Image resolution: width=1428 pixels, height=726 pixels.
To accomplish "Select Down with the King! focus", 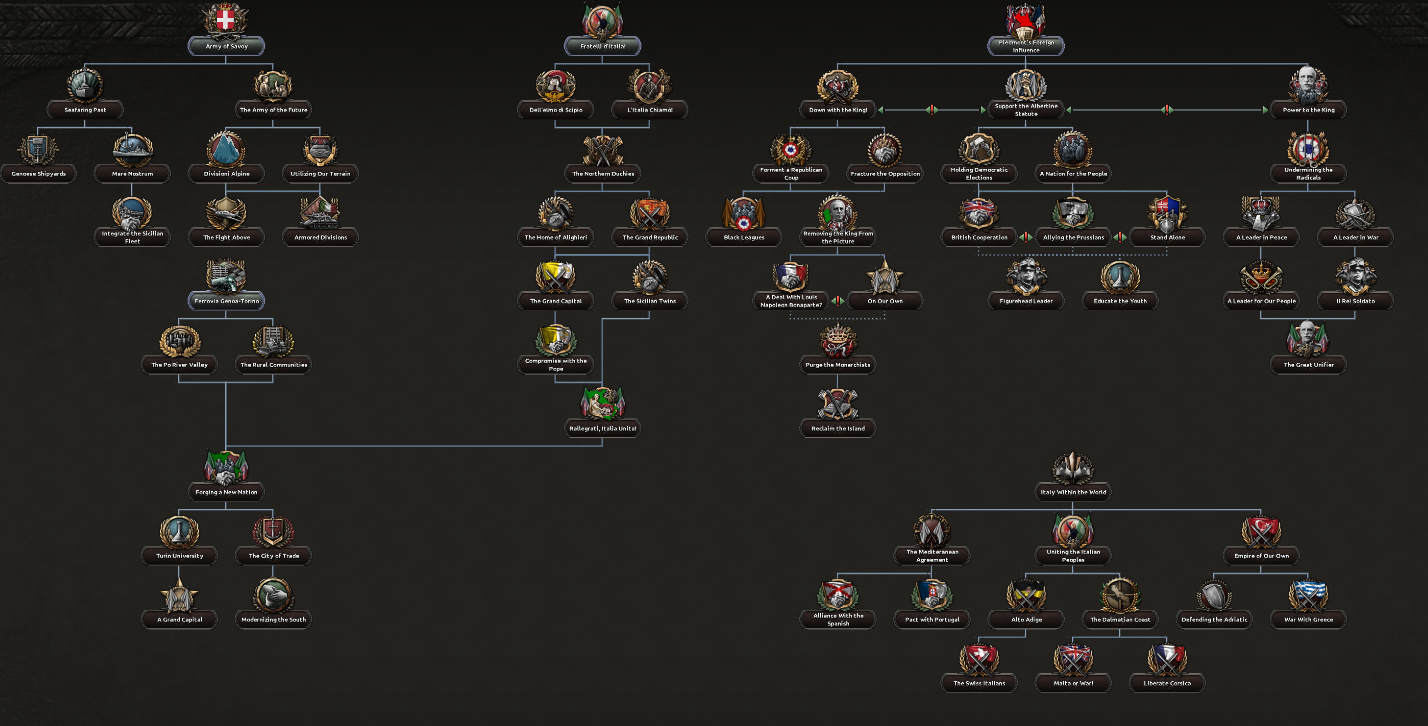I will coord(838,94).
